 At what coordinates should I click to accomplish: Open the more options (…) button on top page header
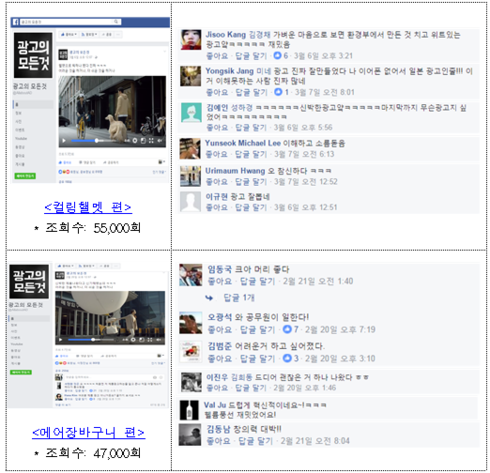click(x=118, y=34)
